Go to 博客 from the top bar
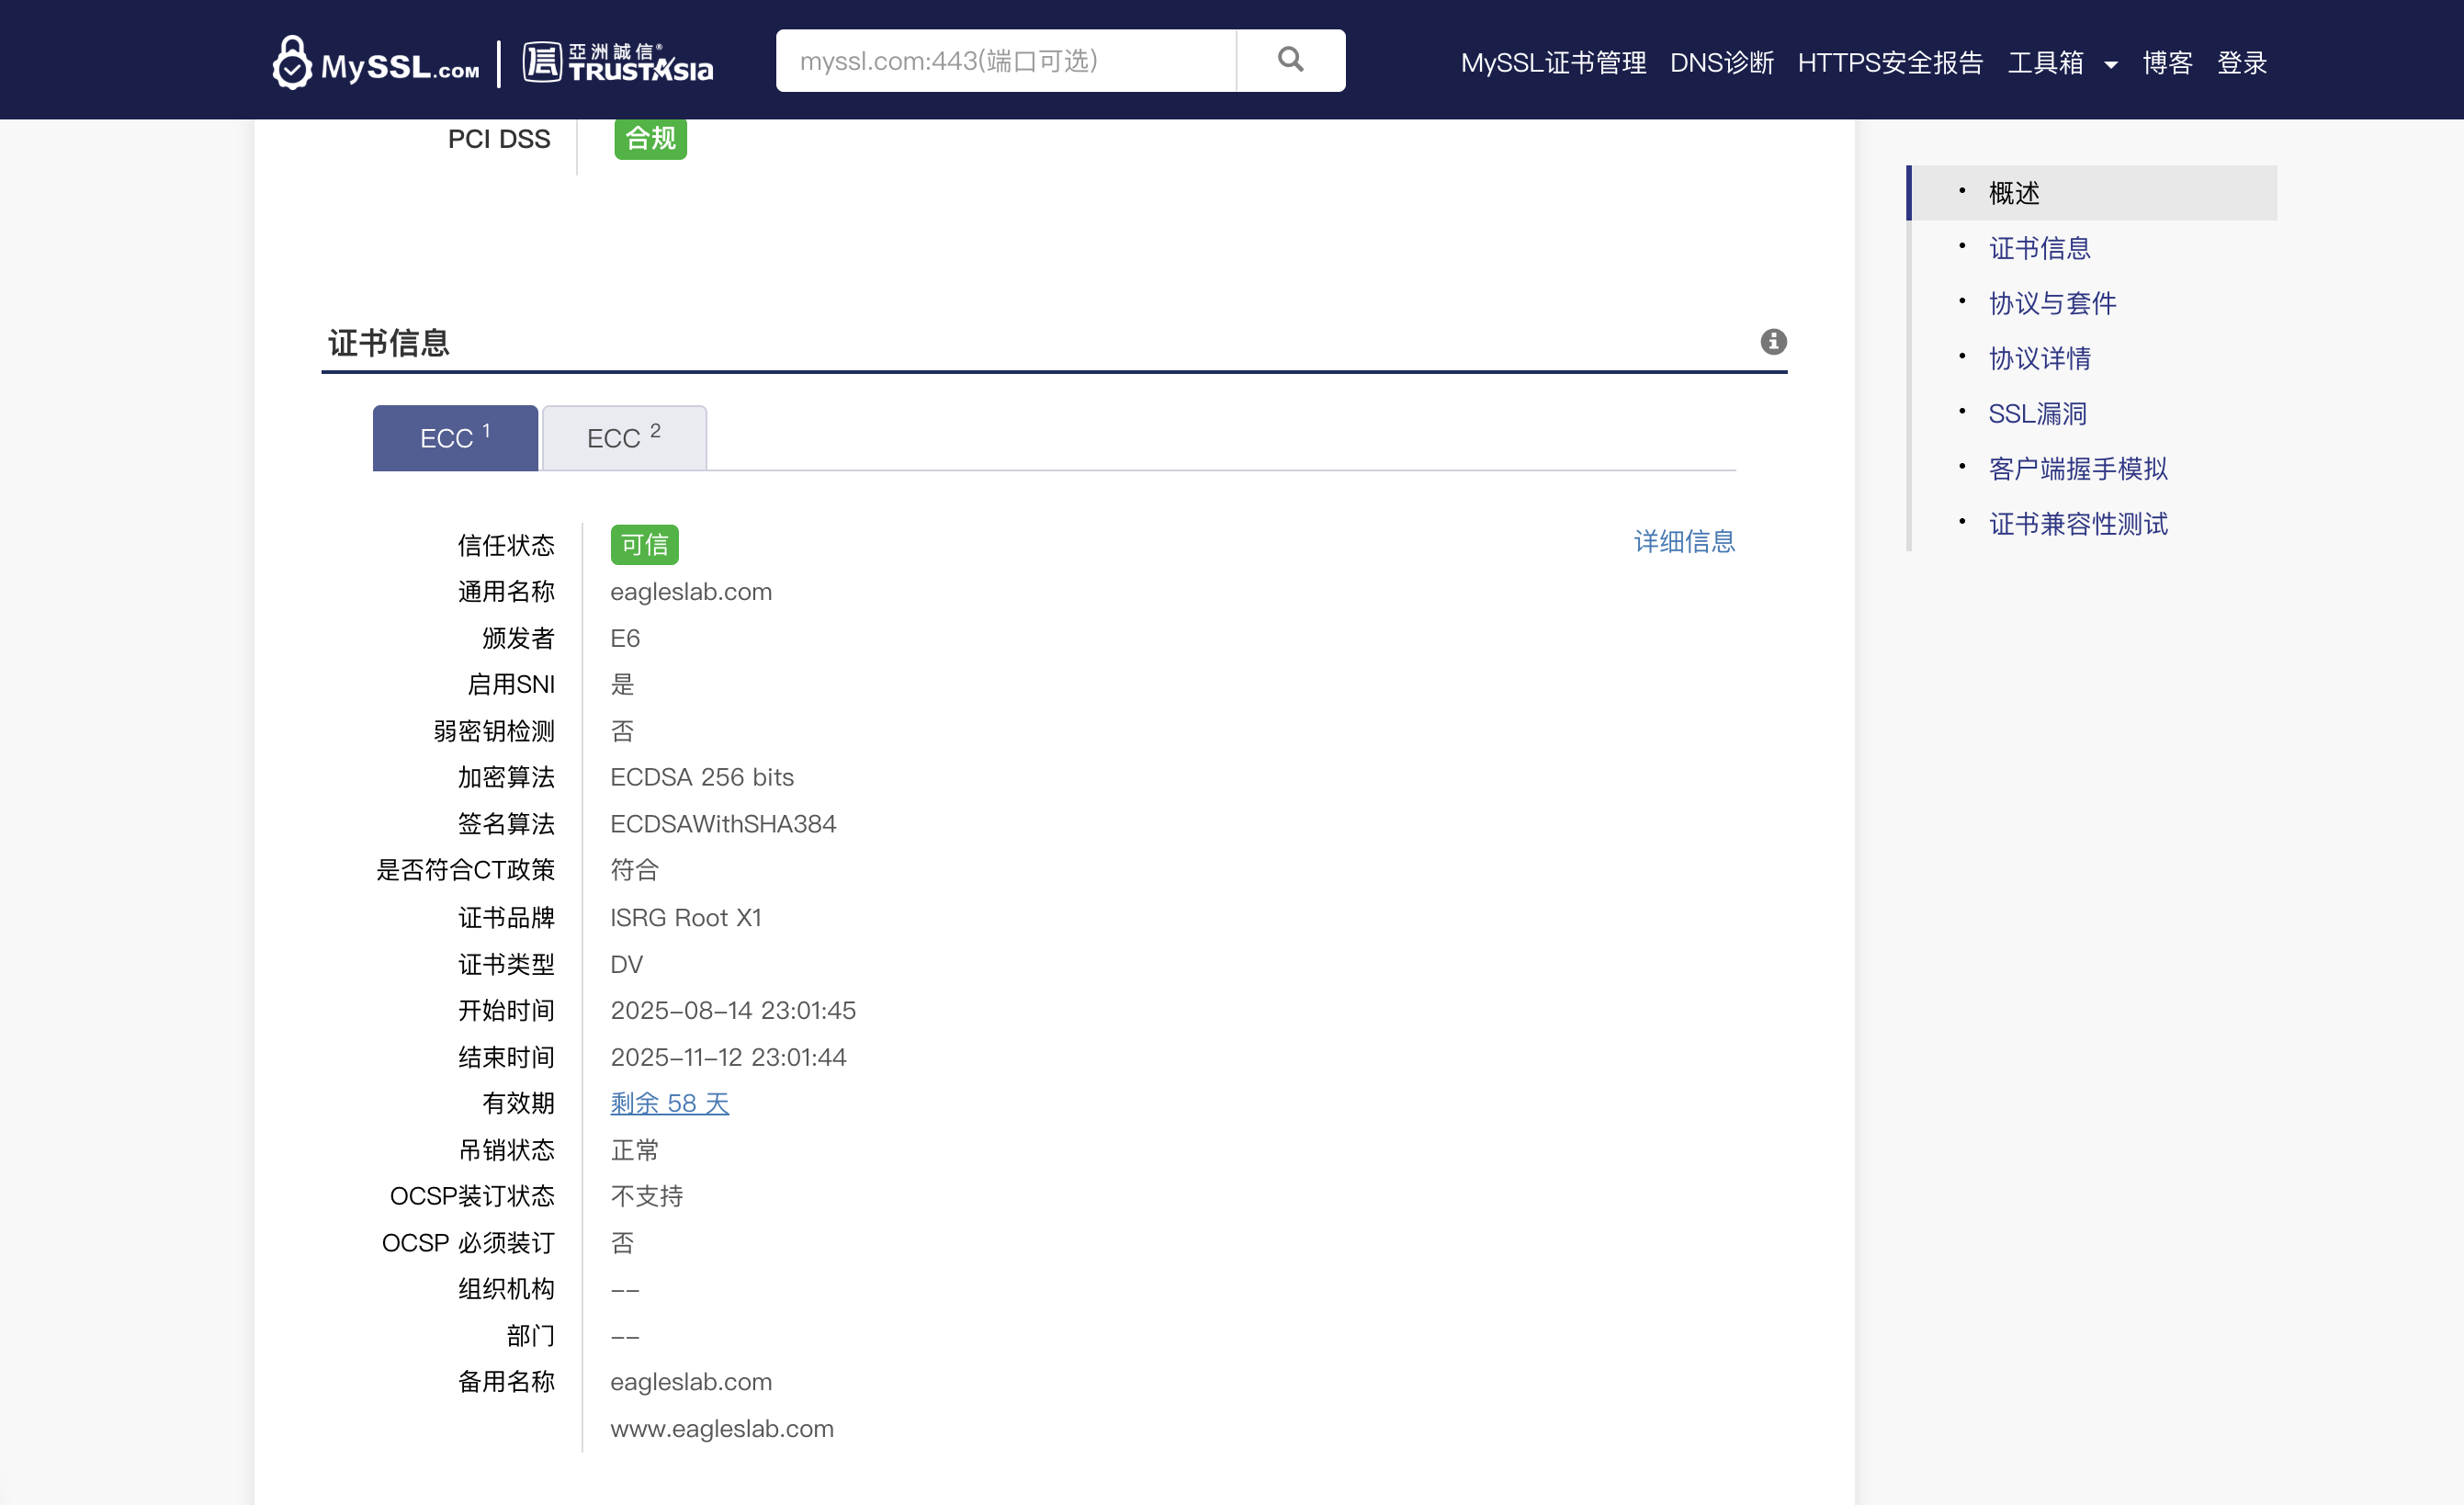The height and width of the screenshot is (1505, 2464). pyautogui.click(x=2166, y=63)
